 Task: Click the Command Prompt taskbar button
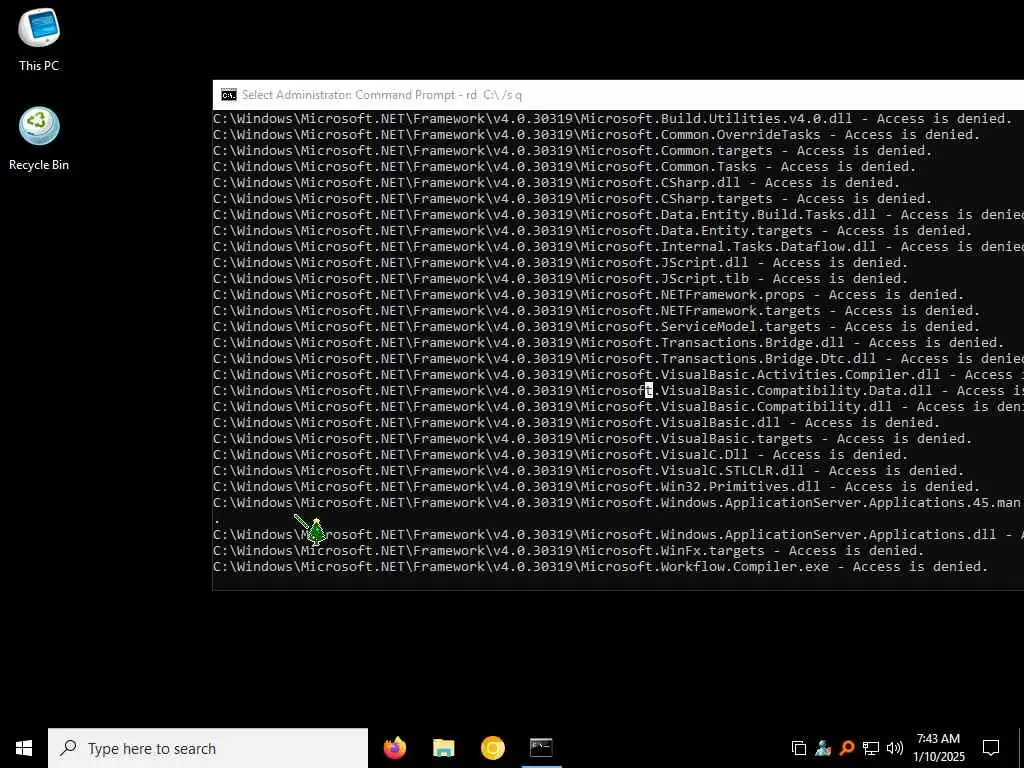click(541, 748)
